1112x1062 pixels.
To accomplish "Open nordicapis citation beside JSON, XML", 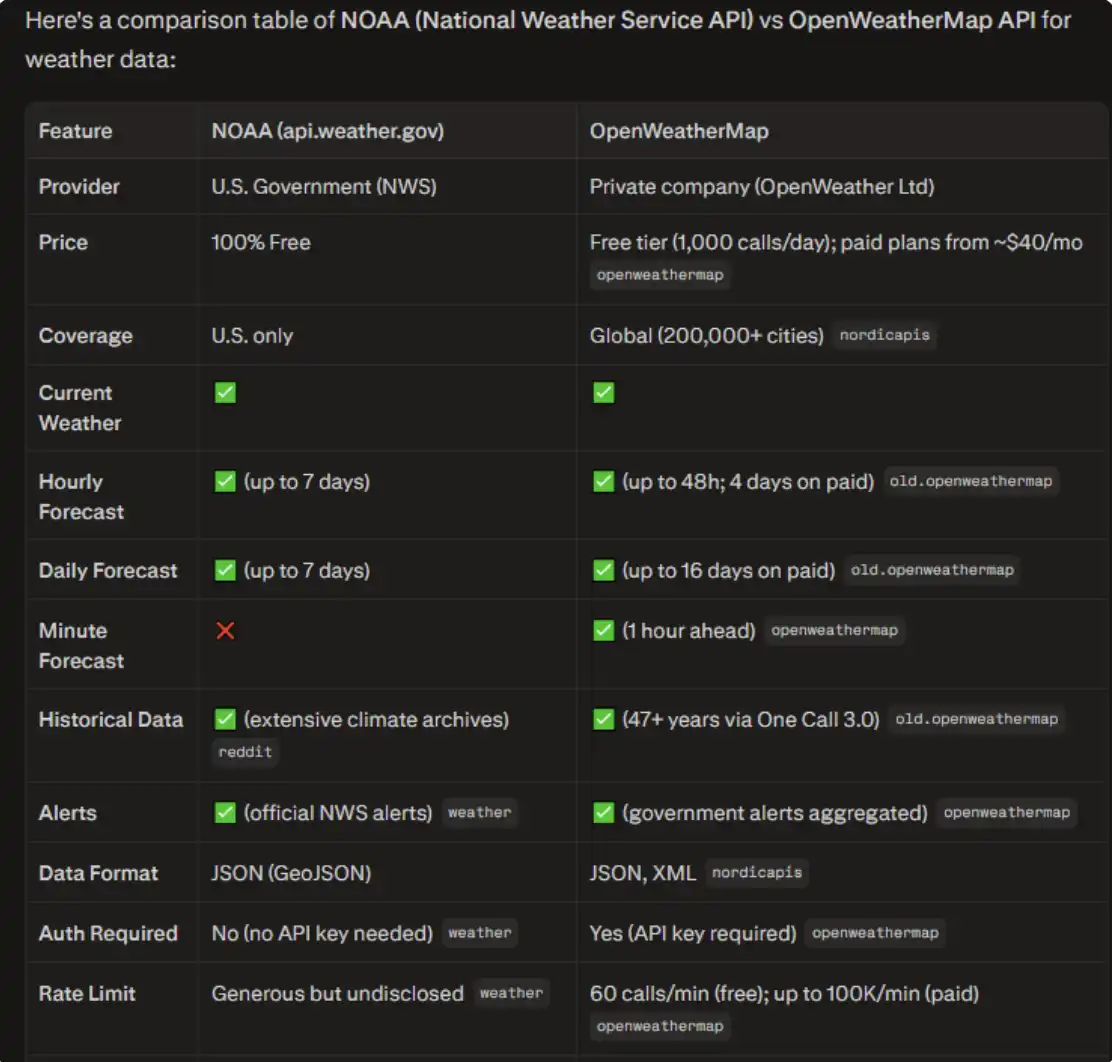I will (x=756, y=873).
